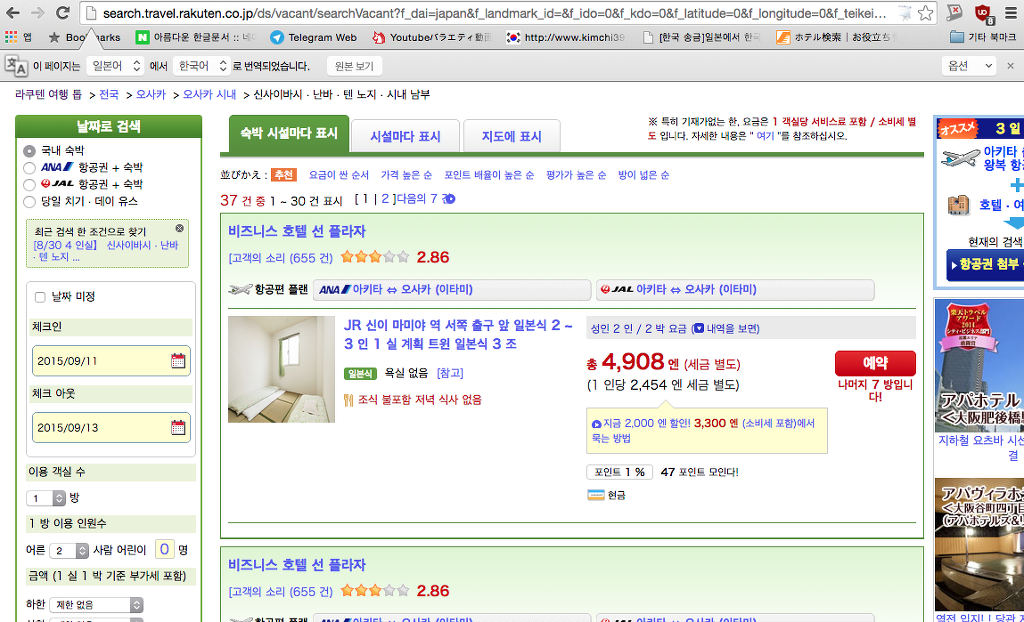The image size is (1024, 622).
Task: Sort by largest room size
Action: [x=643, y=175]
